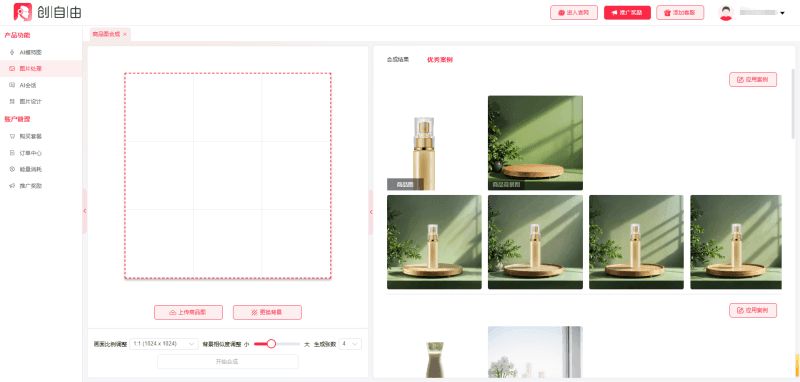Close the 商品图合成 tab
The image size is (800, 382).
tap(125, 34)
